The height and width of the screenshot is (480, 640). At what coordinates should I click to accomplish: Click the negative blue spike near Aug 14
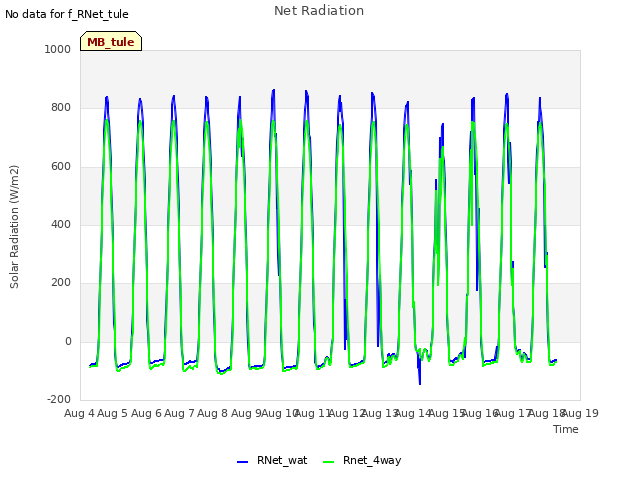coord(420,371)
